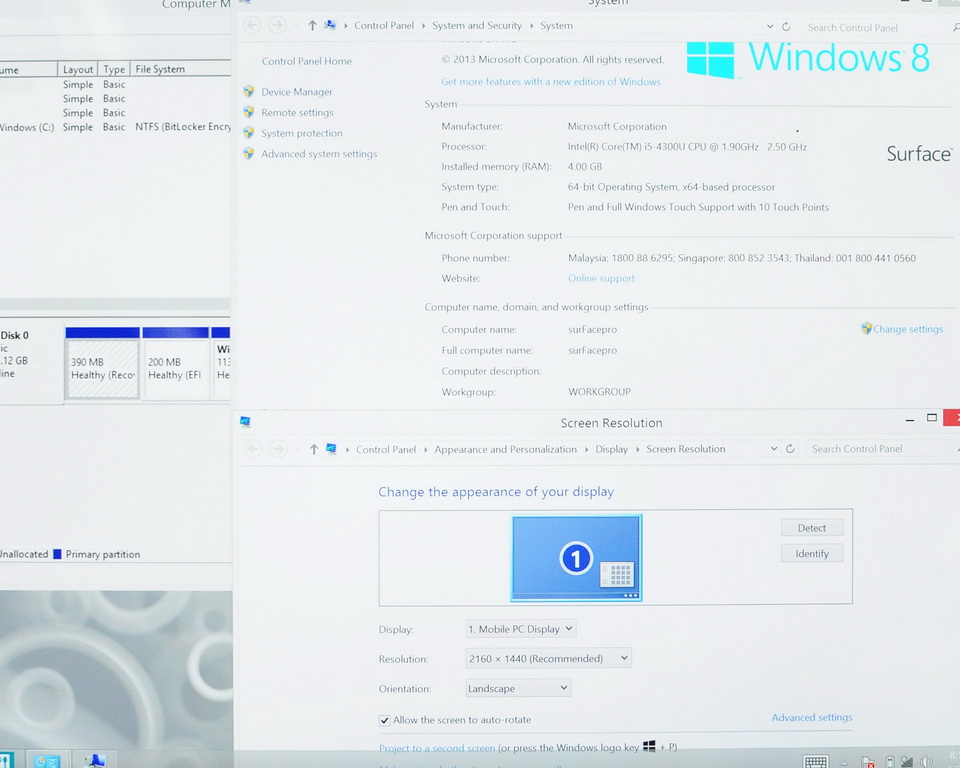Show hidden tray icons arrow
This screenshot has width=960, height=768.
click(844, 763)
